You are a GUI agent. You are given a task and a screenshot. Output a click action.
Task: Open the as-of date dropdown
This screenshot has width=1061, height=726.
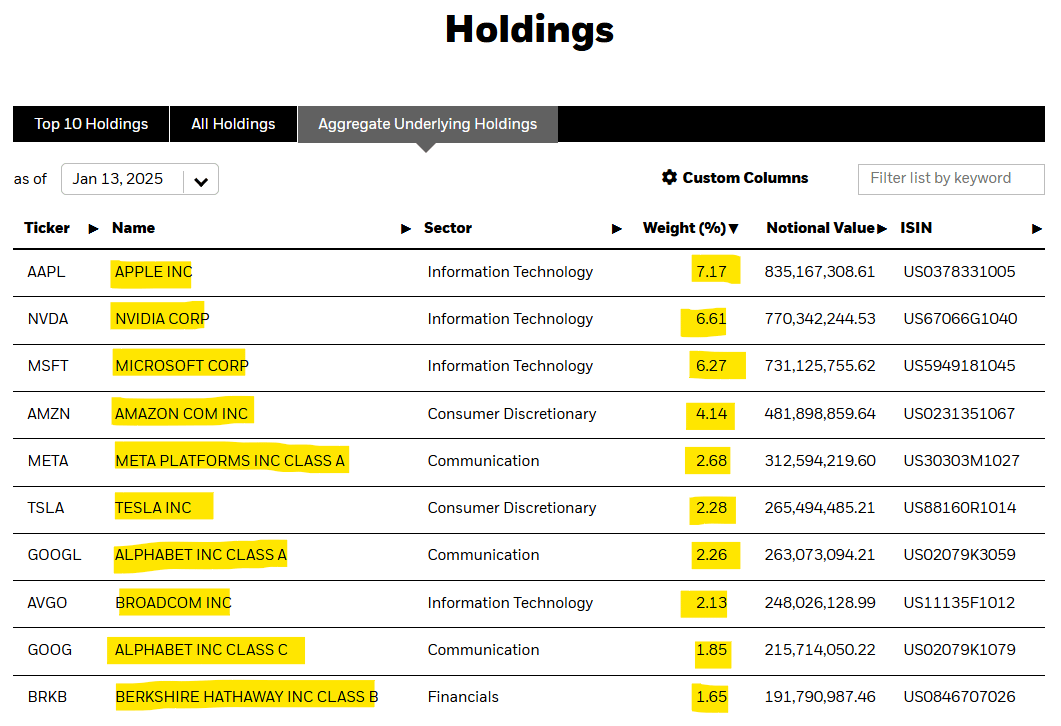(x=201, y=181)
